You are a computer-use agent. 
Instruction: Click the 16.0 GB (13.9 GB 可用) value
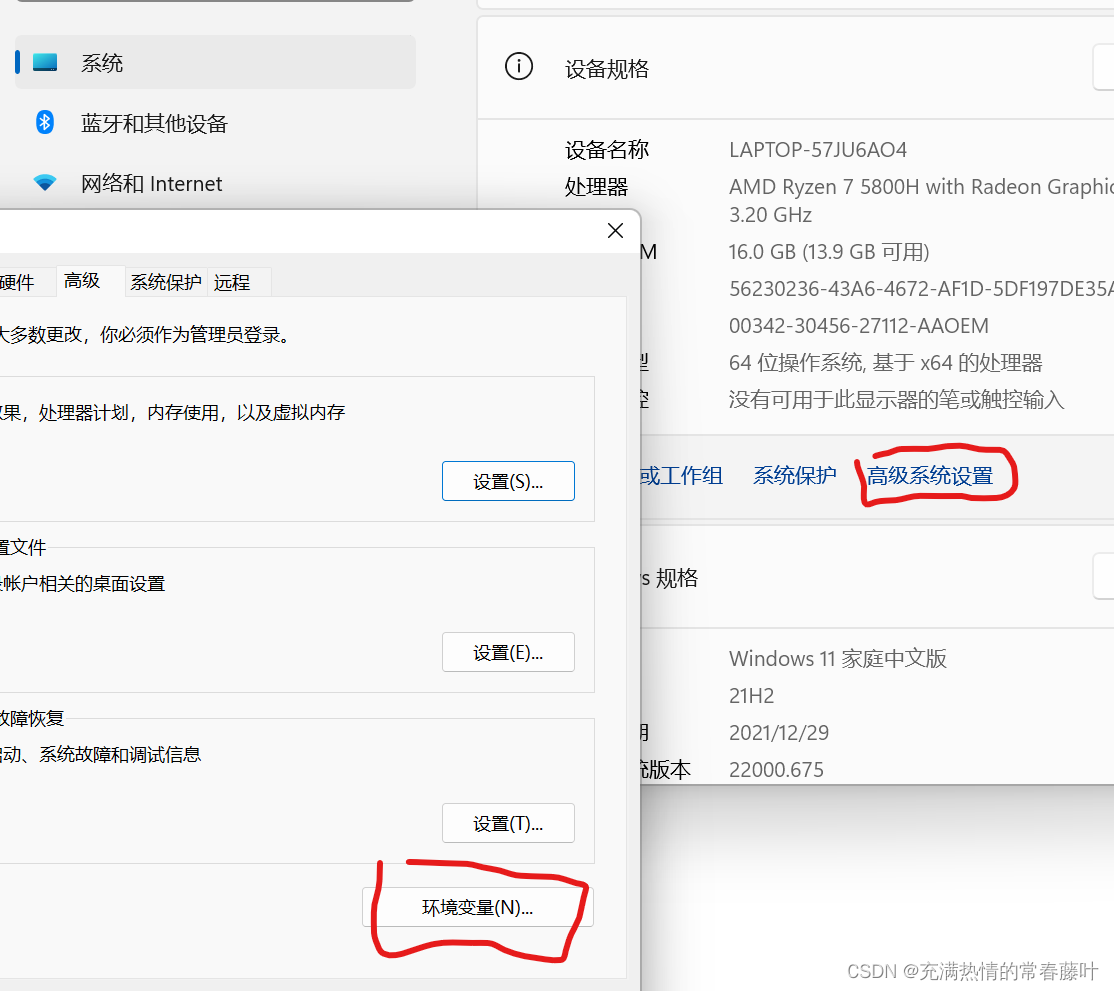[x=829, y=252]
